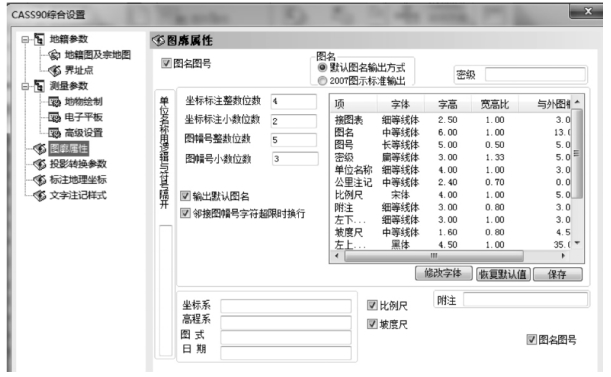Screen dimensions: 611x377
Task: Click the 坐标系 input field
Action: (286, 306)
